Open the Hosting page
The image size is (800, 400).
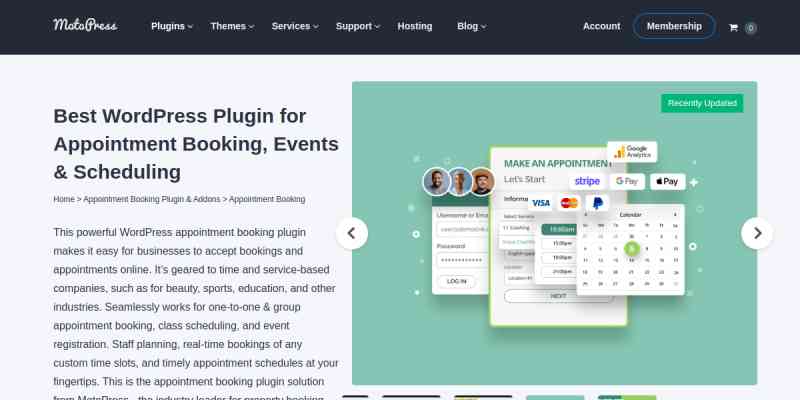click(x=415, y=26)
